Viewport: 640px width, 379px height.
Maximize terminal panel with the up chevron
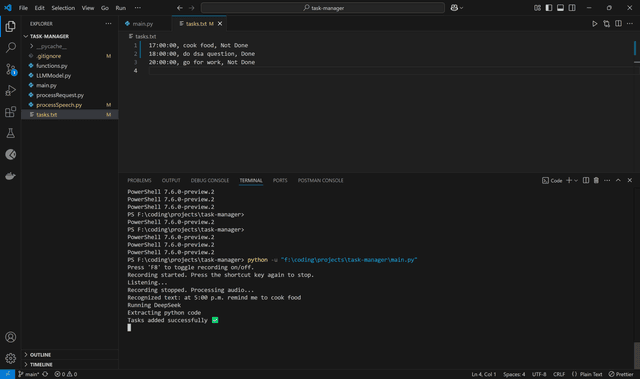coord(618,180)
